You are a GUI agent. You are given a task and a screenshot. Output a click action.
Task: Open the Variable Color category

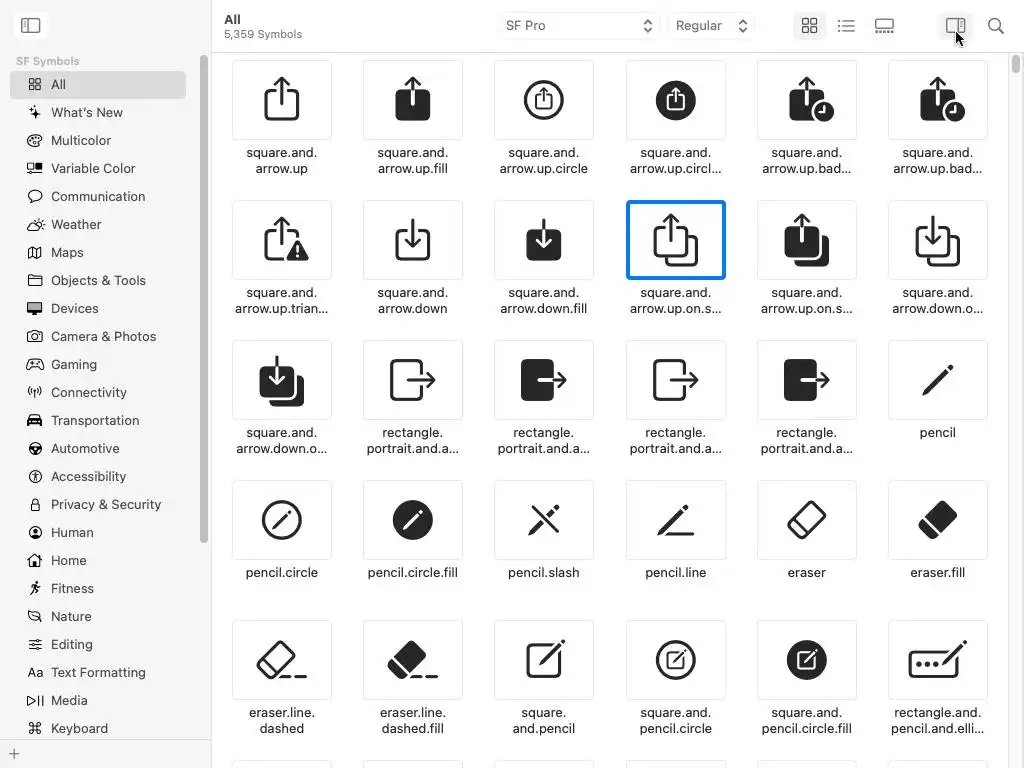[x=98, y=168]
